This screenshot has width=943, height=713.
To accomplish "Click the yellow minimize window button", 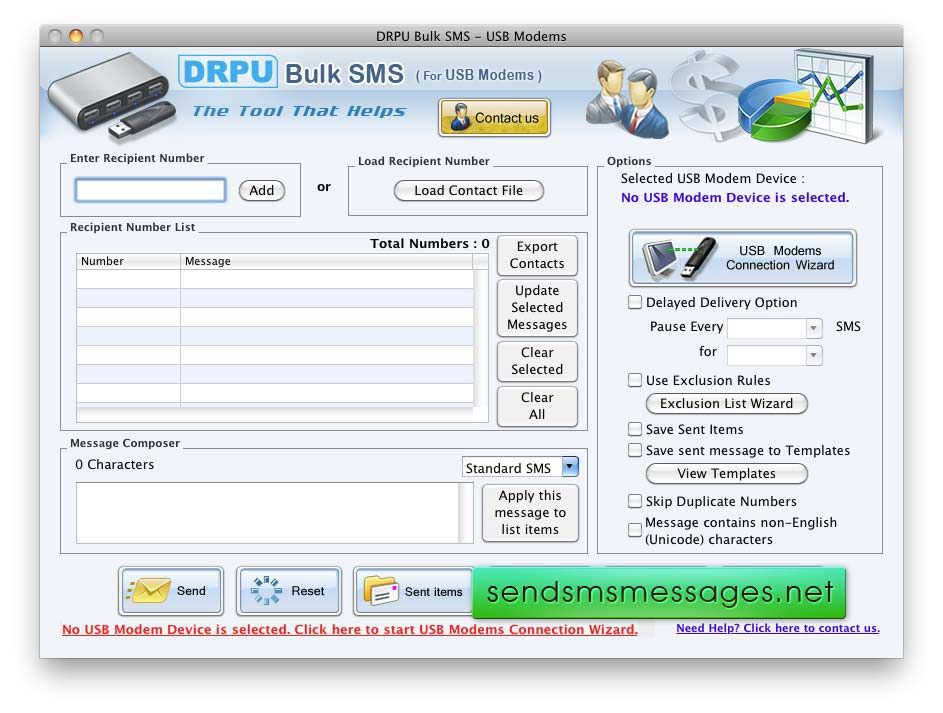I will tap(76, 36).
